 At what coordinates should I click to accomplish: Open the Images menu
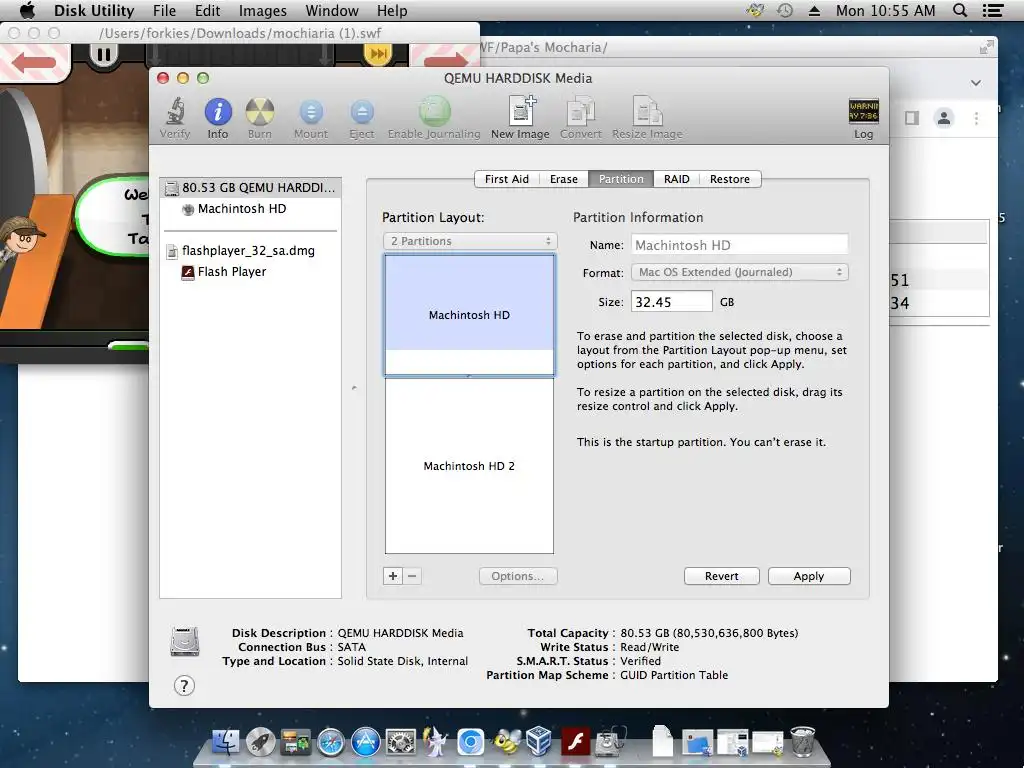click(x=263, y=10)
